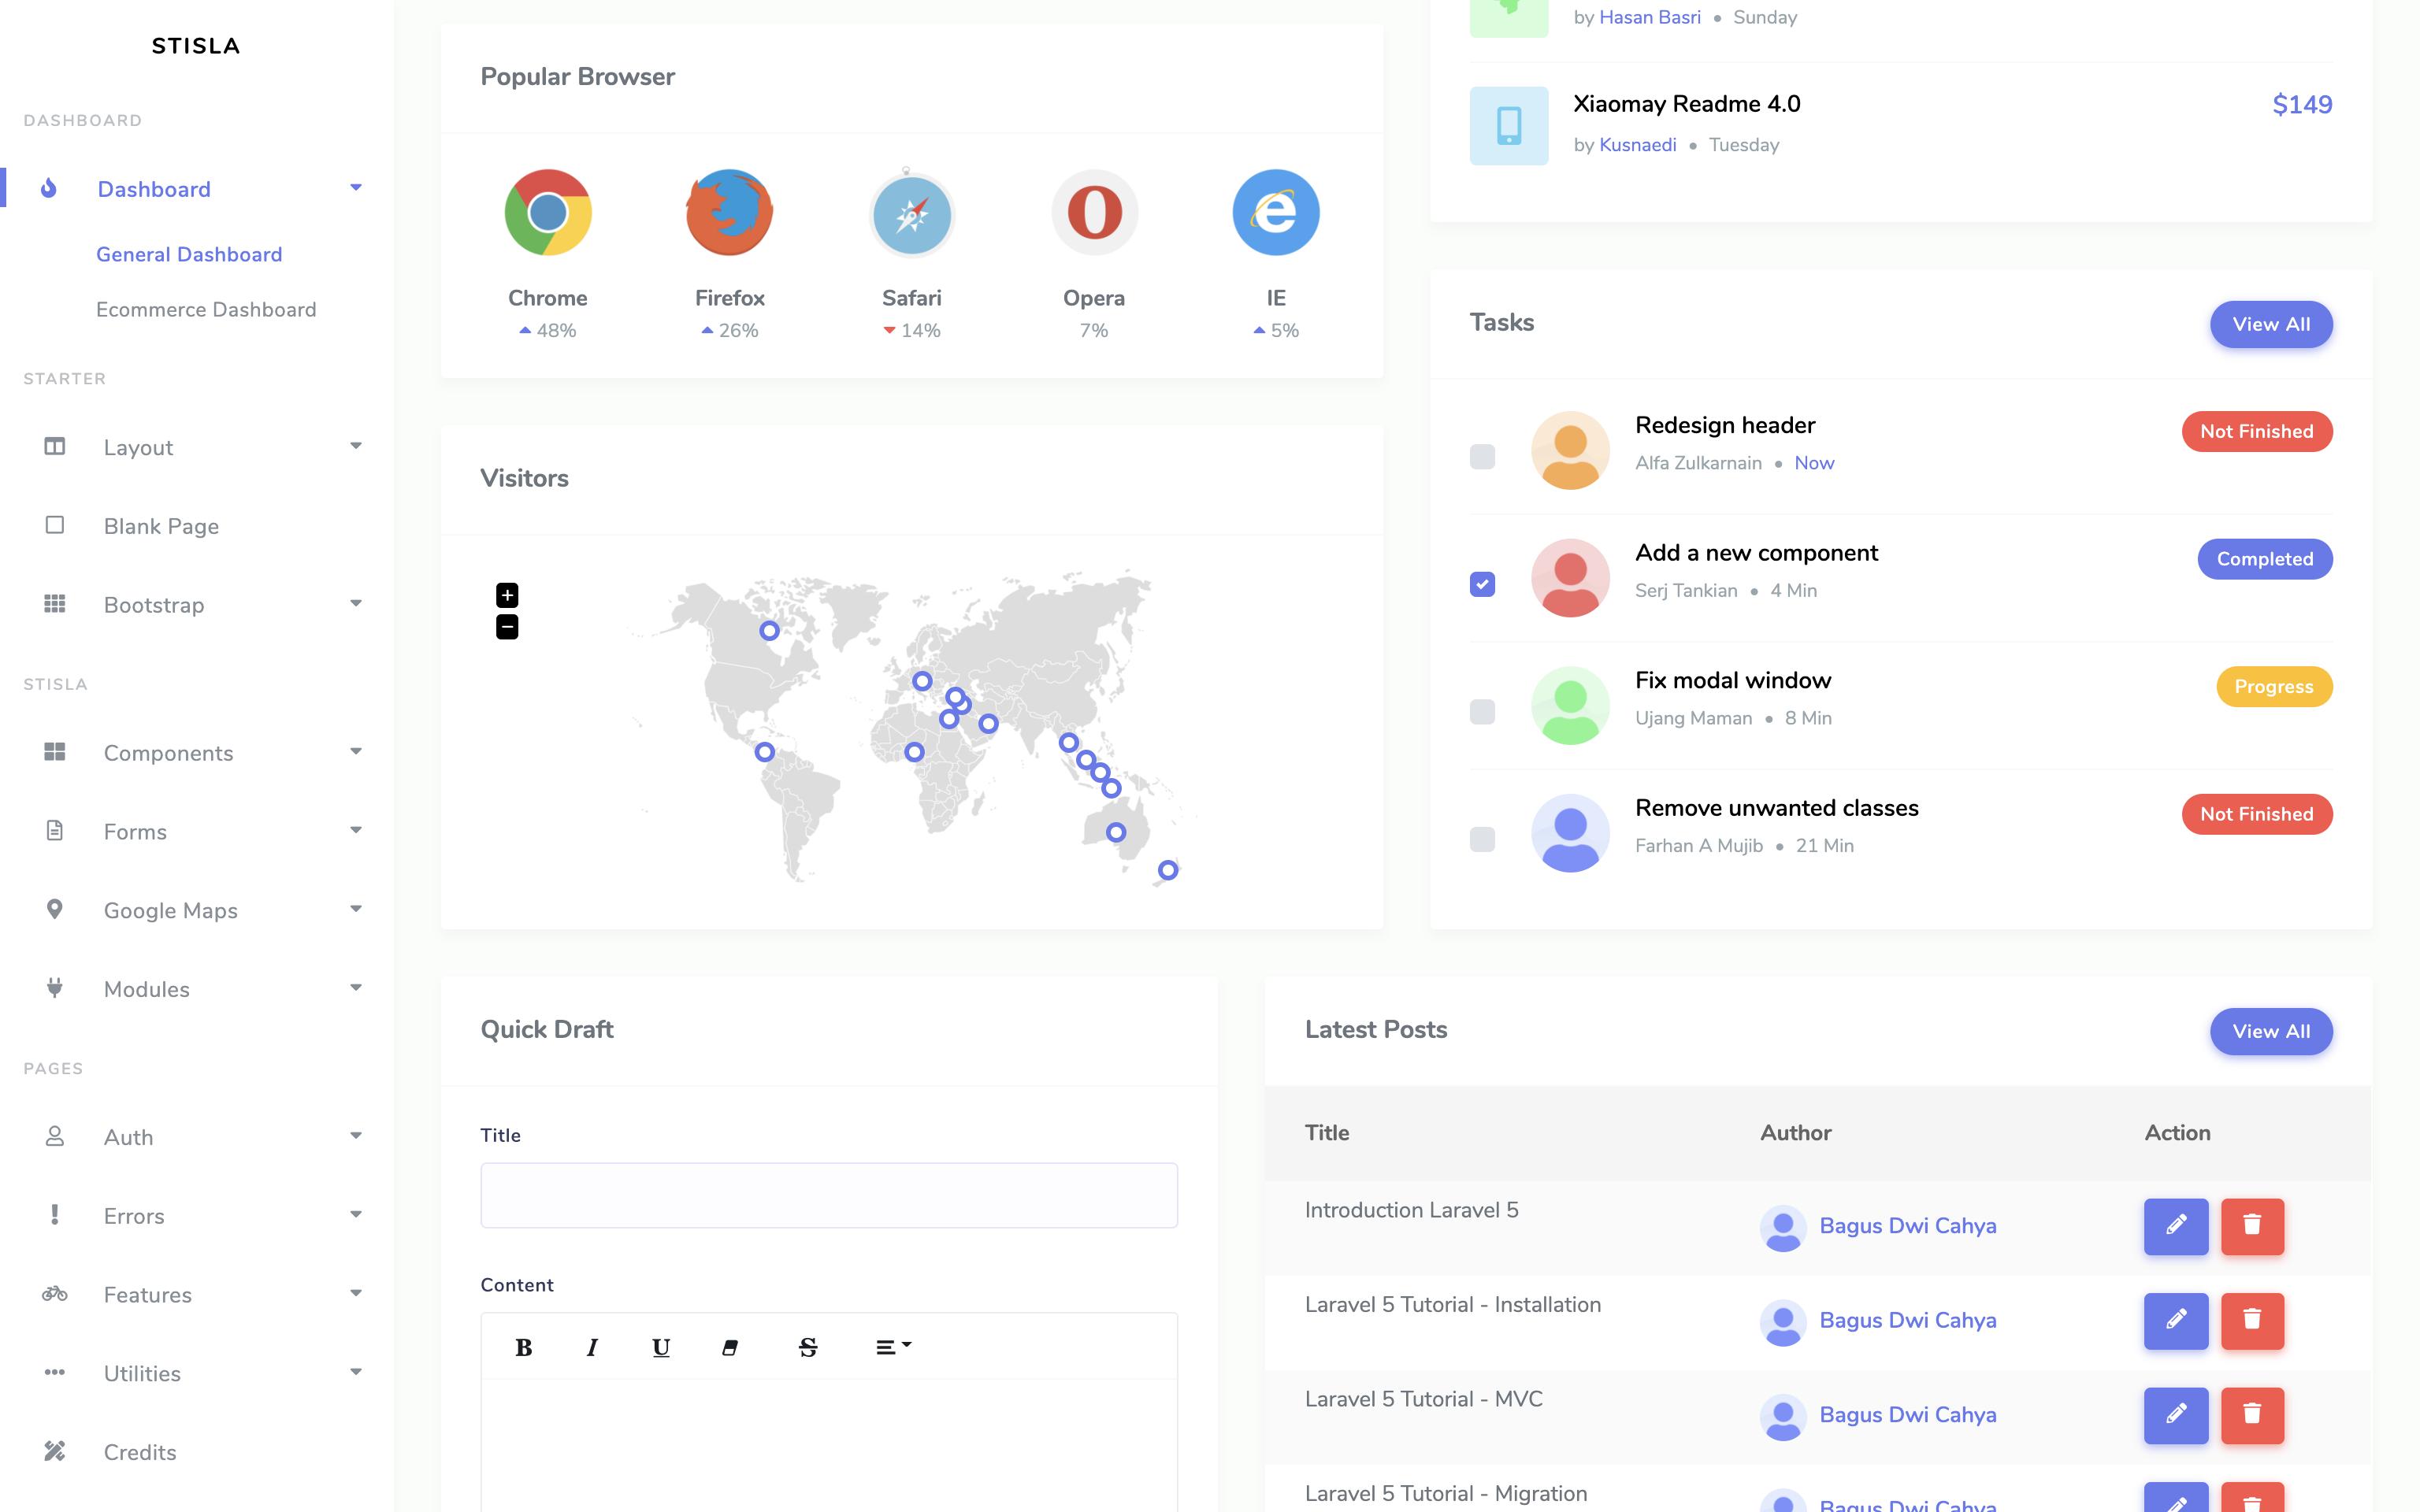Click Laravel 5 Tutorial - MVC title cell
The image size is (2420, 1512).
[x=1424, y=1399]
